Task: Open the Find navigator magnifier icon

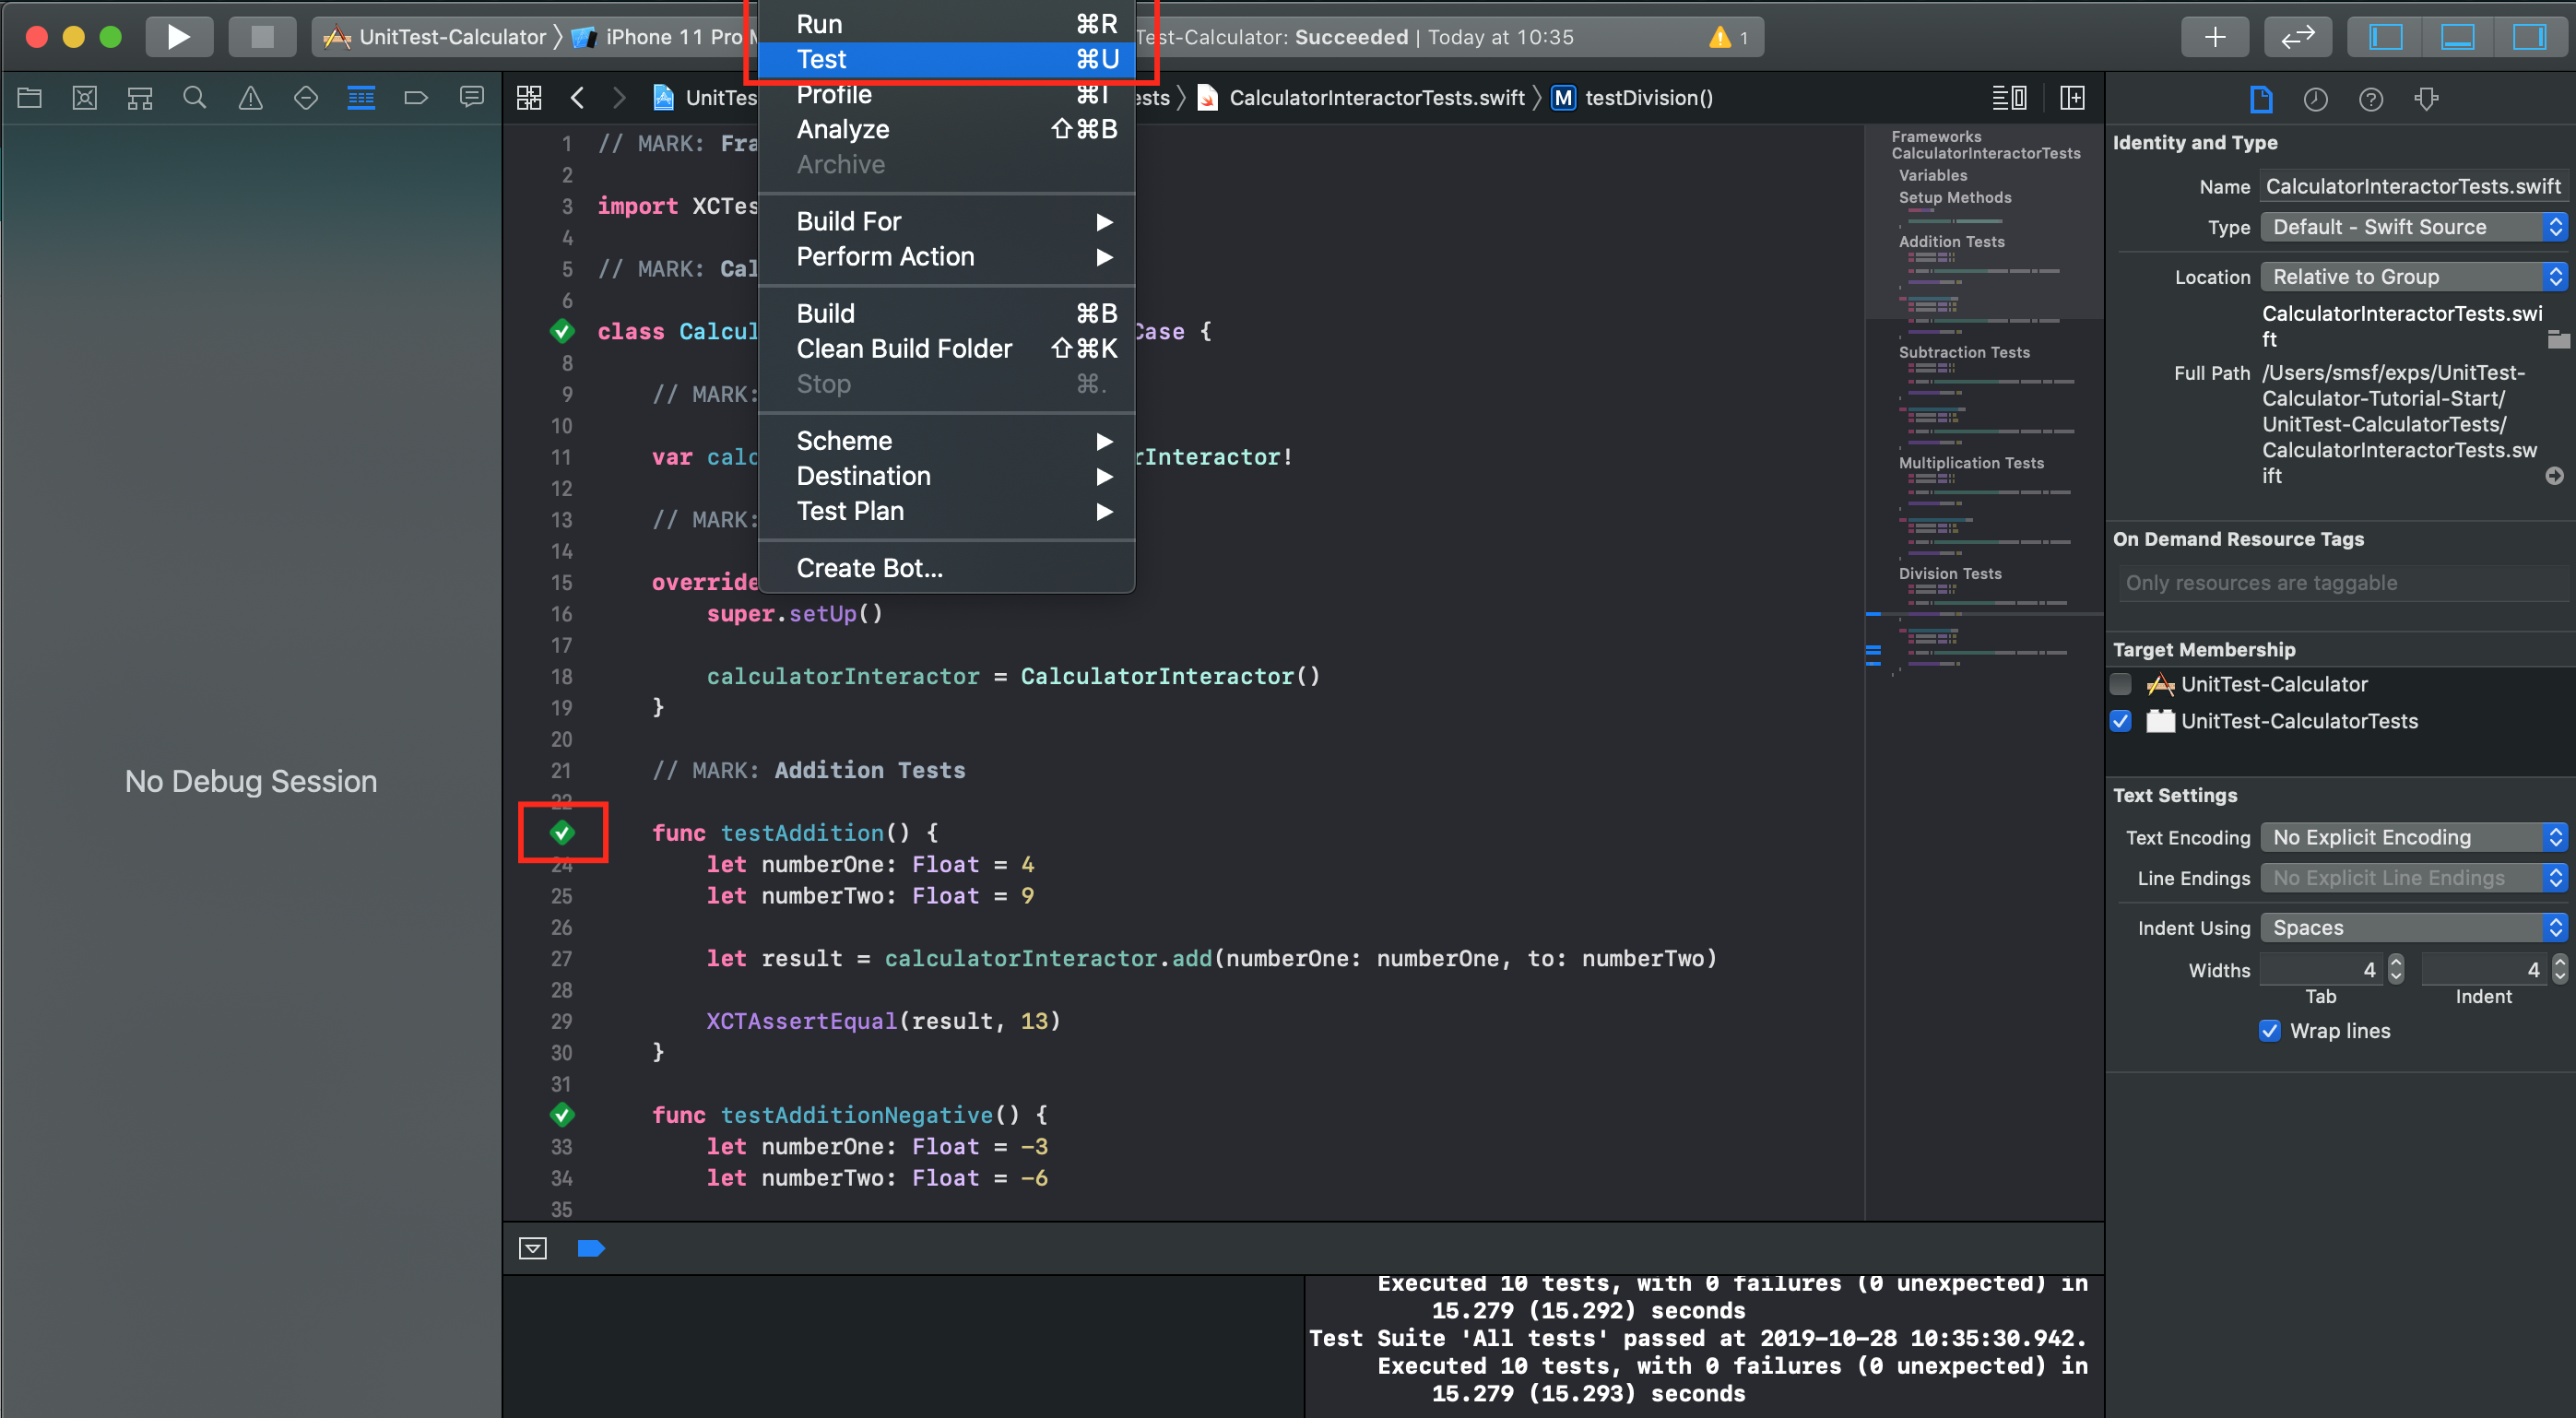Action: tap(195, 98)
